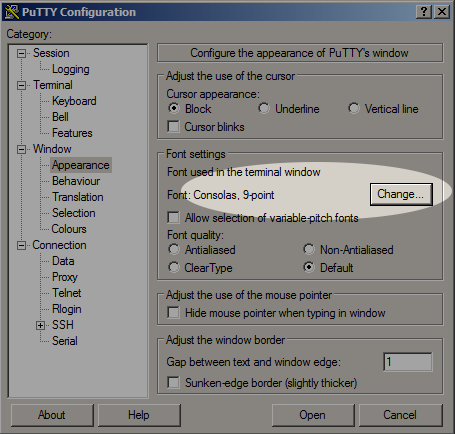
Task: Click the About button
Action: pos(52,415)
